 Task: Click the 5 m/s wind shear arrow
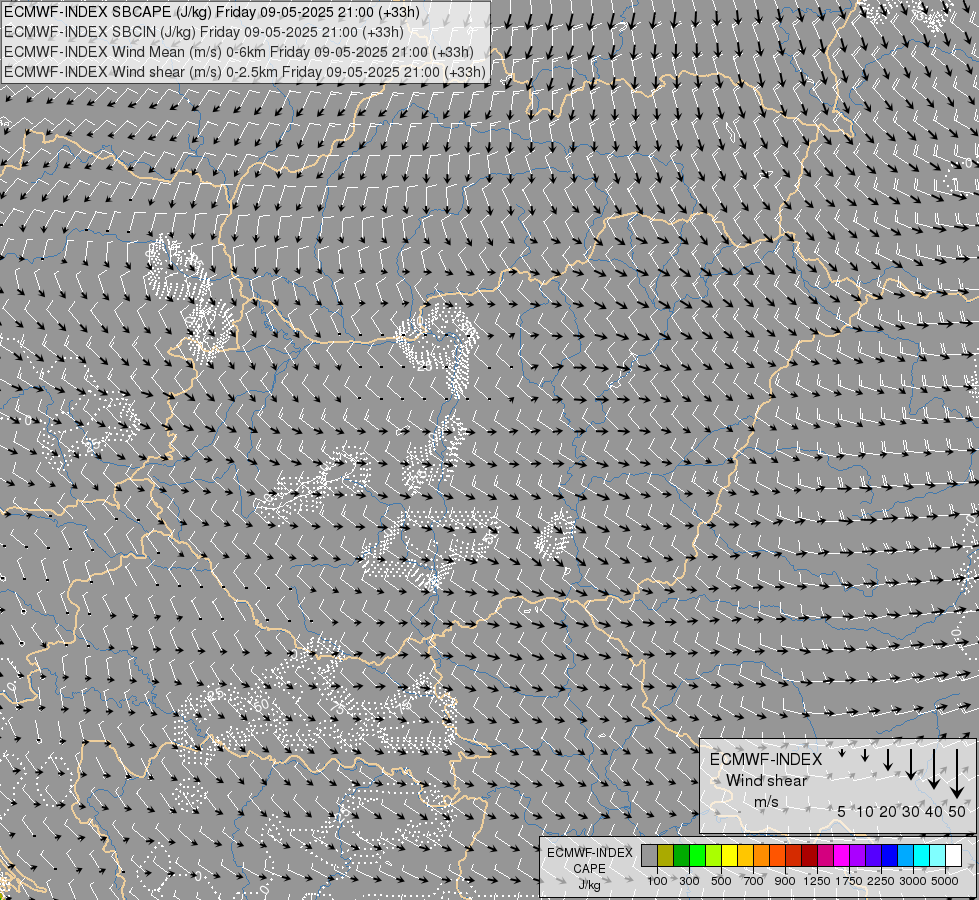(x=842, y=753)
